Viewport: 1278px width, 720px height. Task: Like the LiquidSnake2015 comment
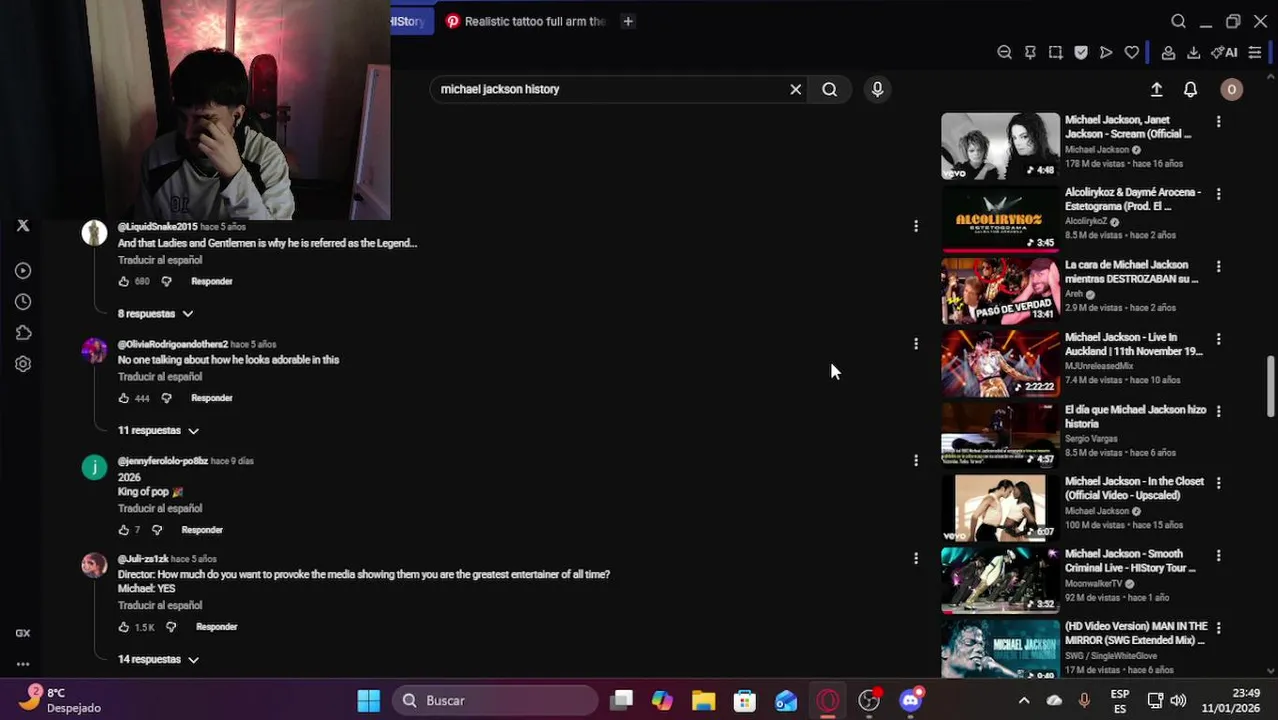124,281
